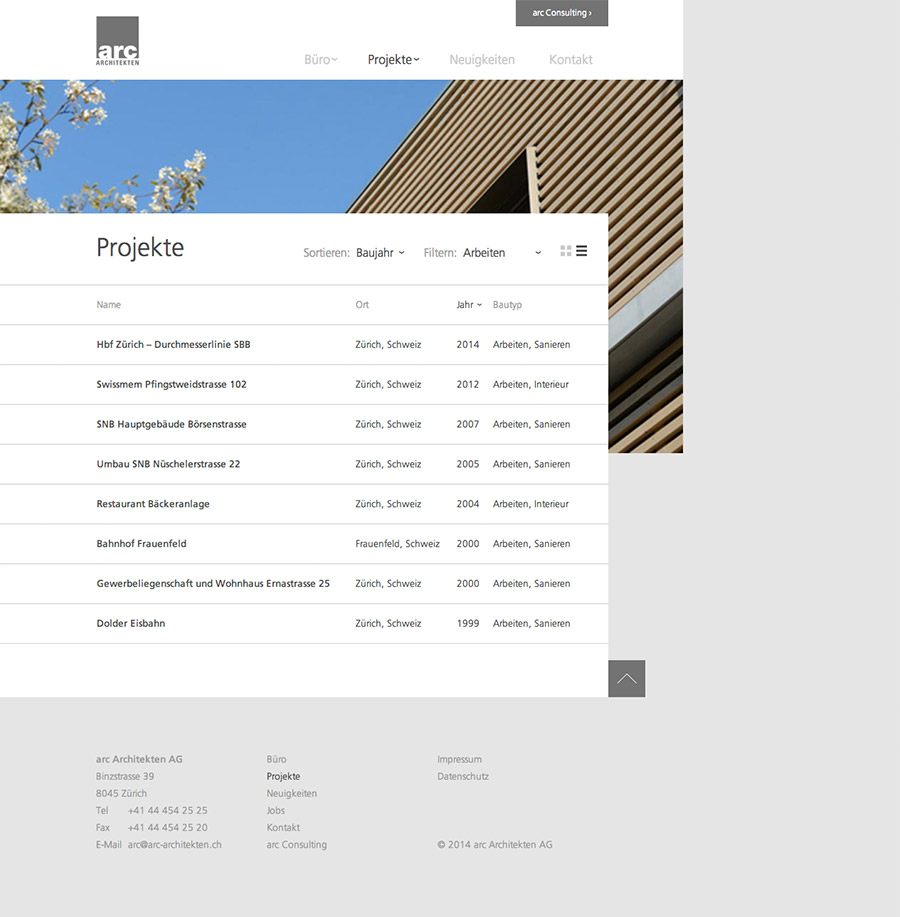Click the 2014 year cell
The image size is (900, 917).
pos(468,344)
